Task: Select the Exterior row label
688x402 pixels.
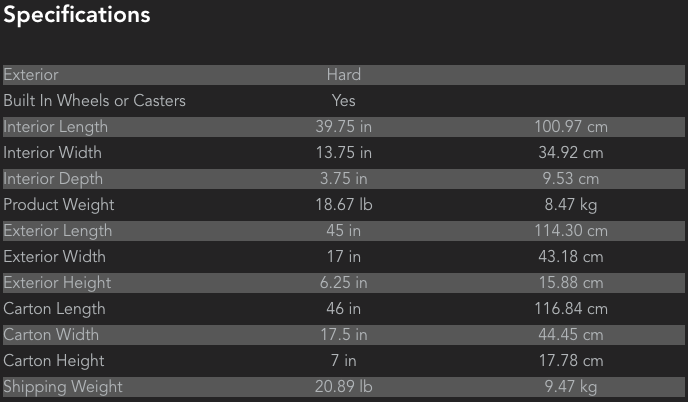Action: (31, 75)
